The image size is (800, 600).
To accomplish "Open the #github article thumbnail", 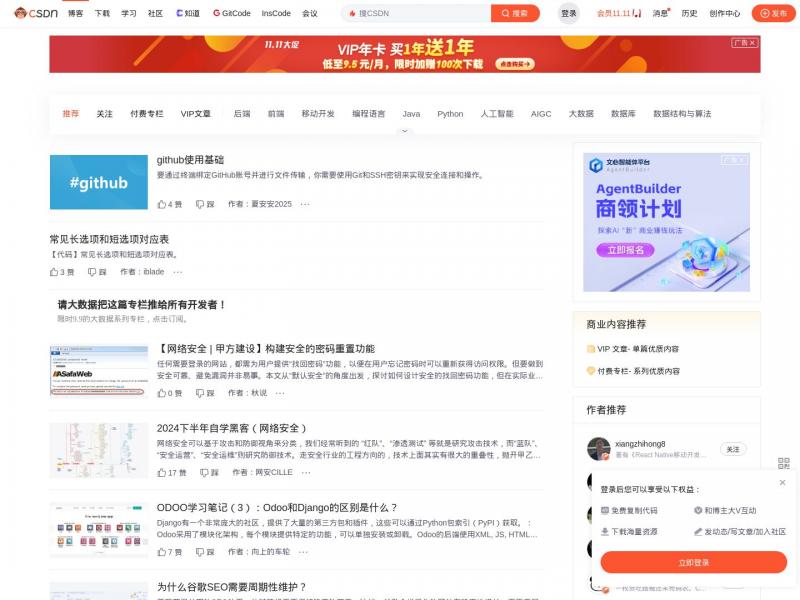I will (99, 182).
